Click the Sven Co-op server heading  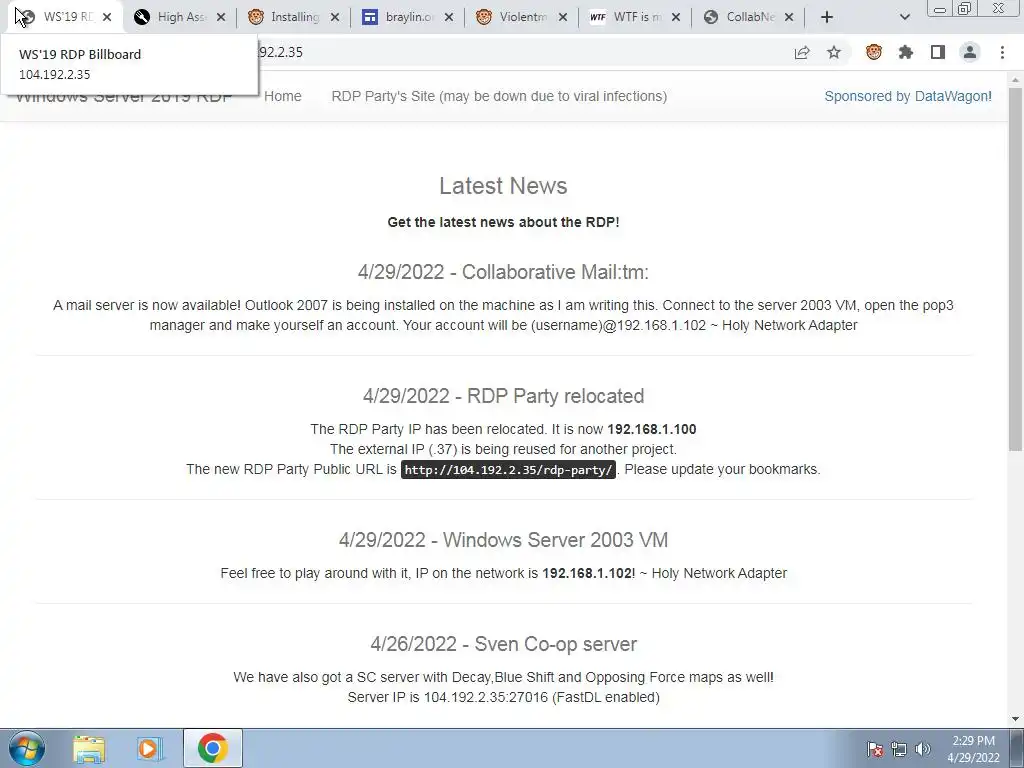click(x=503, y=644)
